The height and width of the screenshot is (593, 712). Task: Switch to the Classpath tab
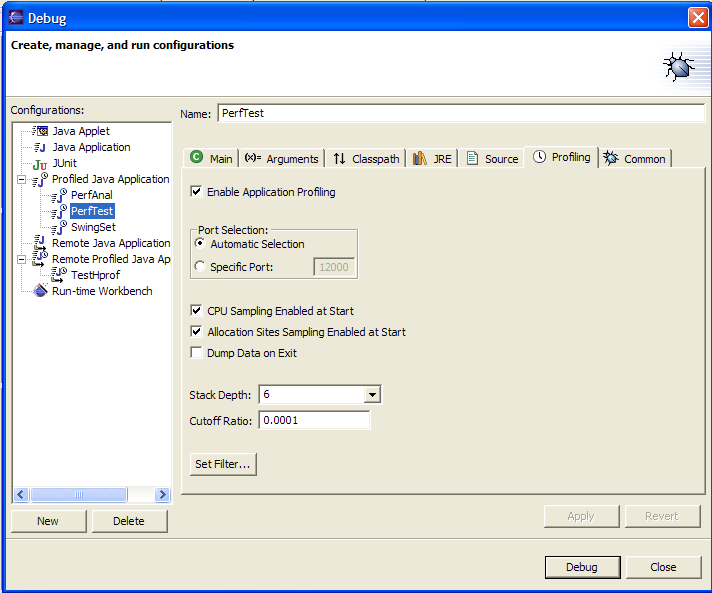coord(365,158)
